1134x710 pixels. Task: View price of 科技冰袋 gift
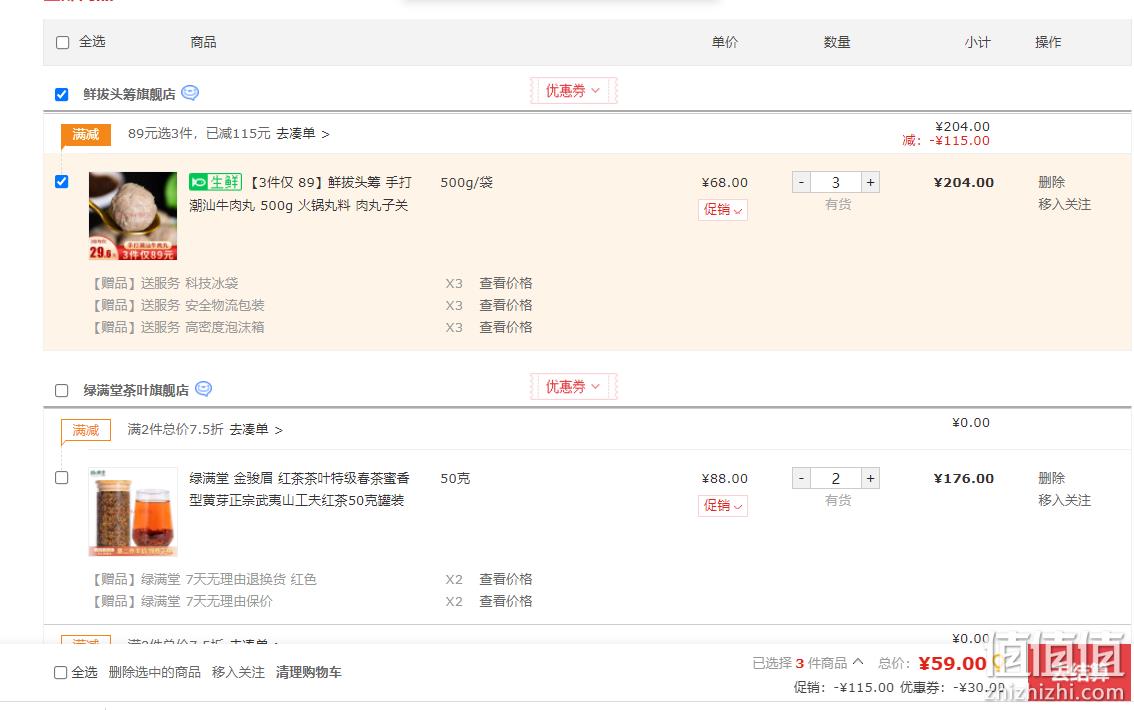(x=506, y=283)
